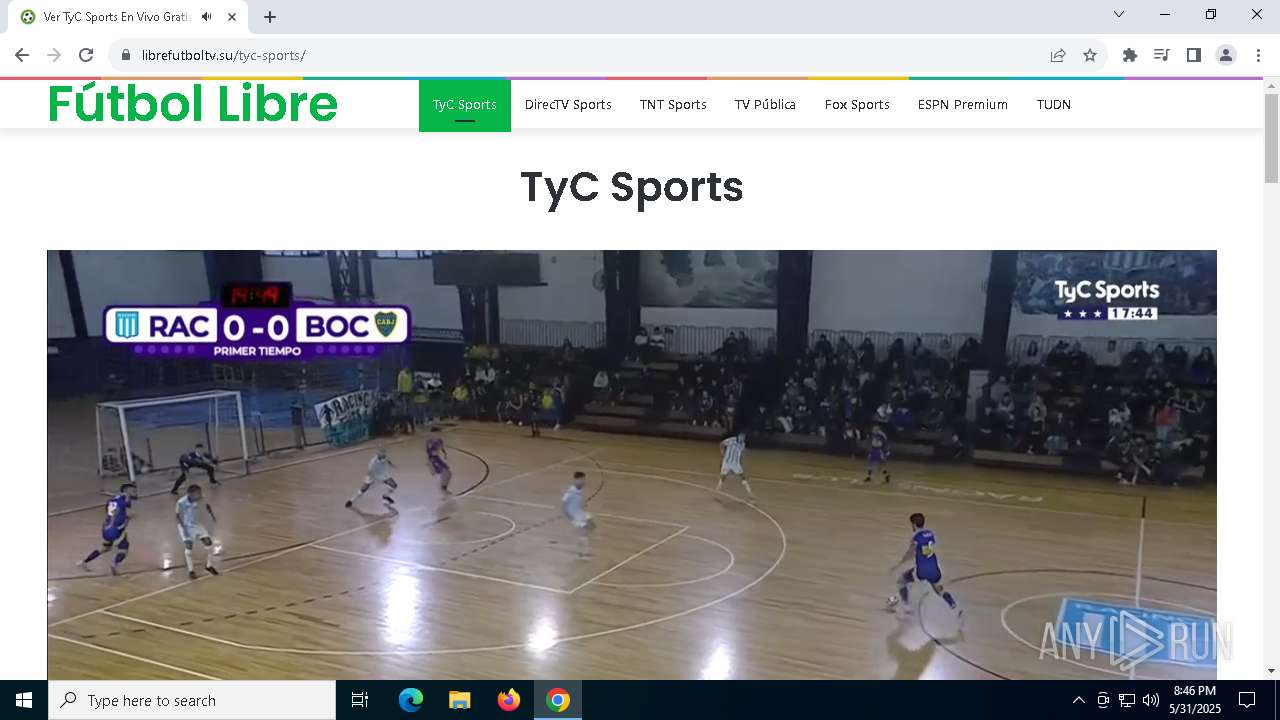The width and height of the screenshot is (1280, 720).
Task: Click the taskbar search box
Action: click(192, 700)
